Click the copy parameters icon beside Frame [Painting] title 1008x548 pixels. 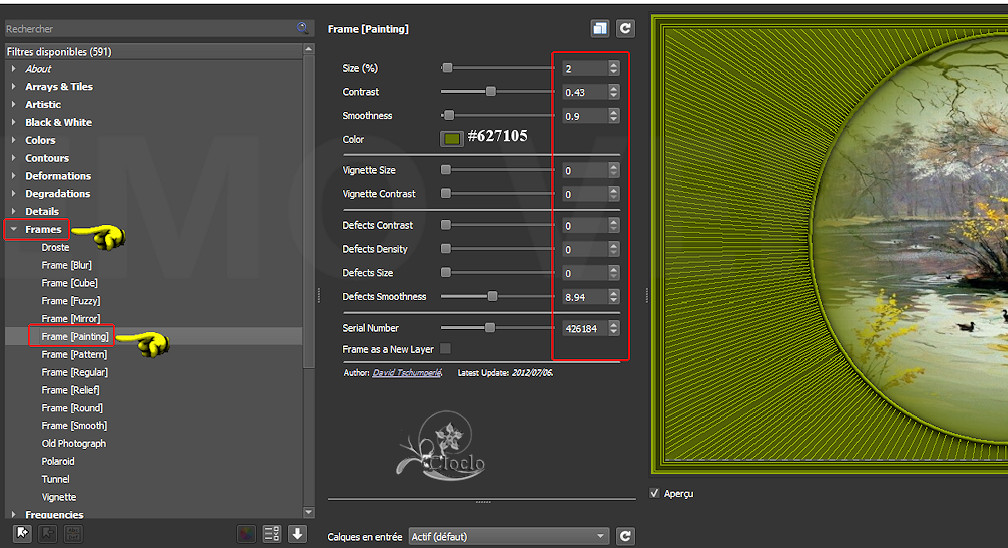600,29
